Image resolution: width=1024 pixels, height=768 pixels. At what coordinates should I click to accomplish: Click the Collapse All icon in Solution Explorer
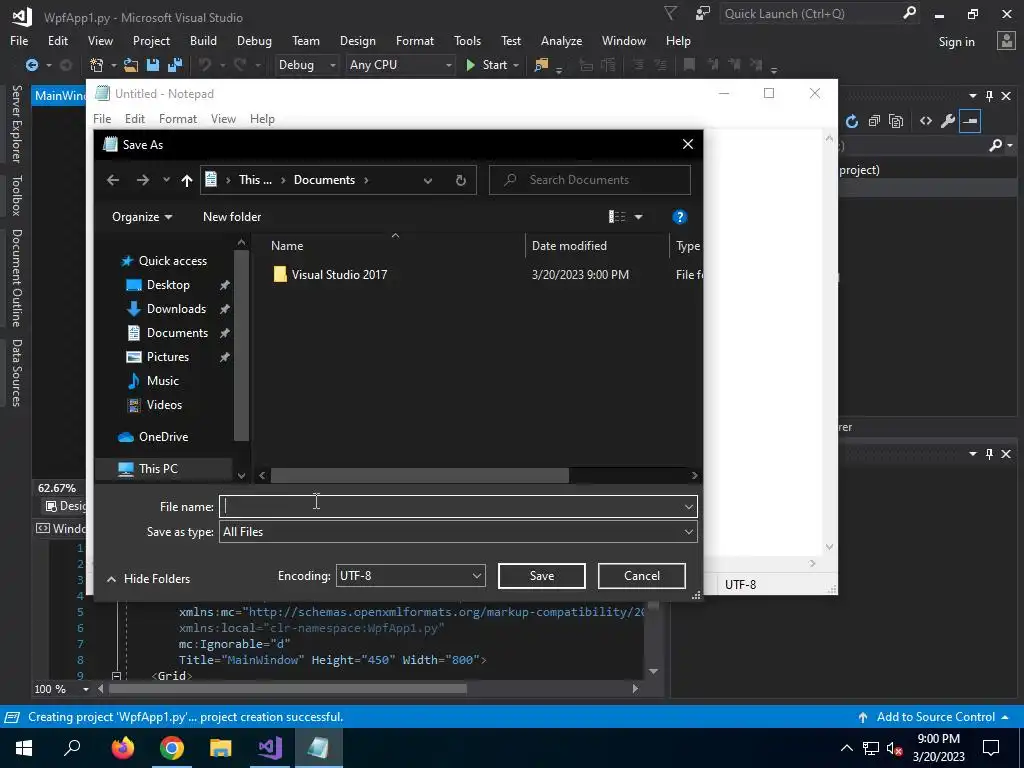[x=874, y=121]
